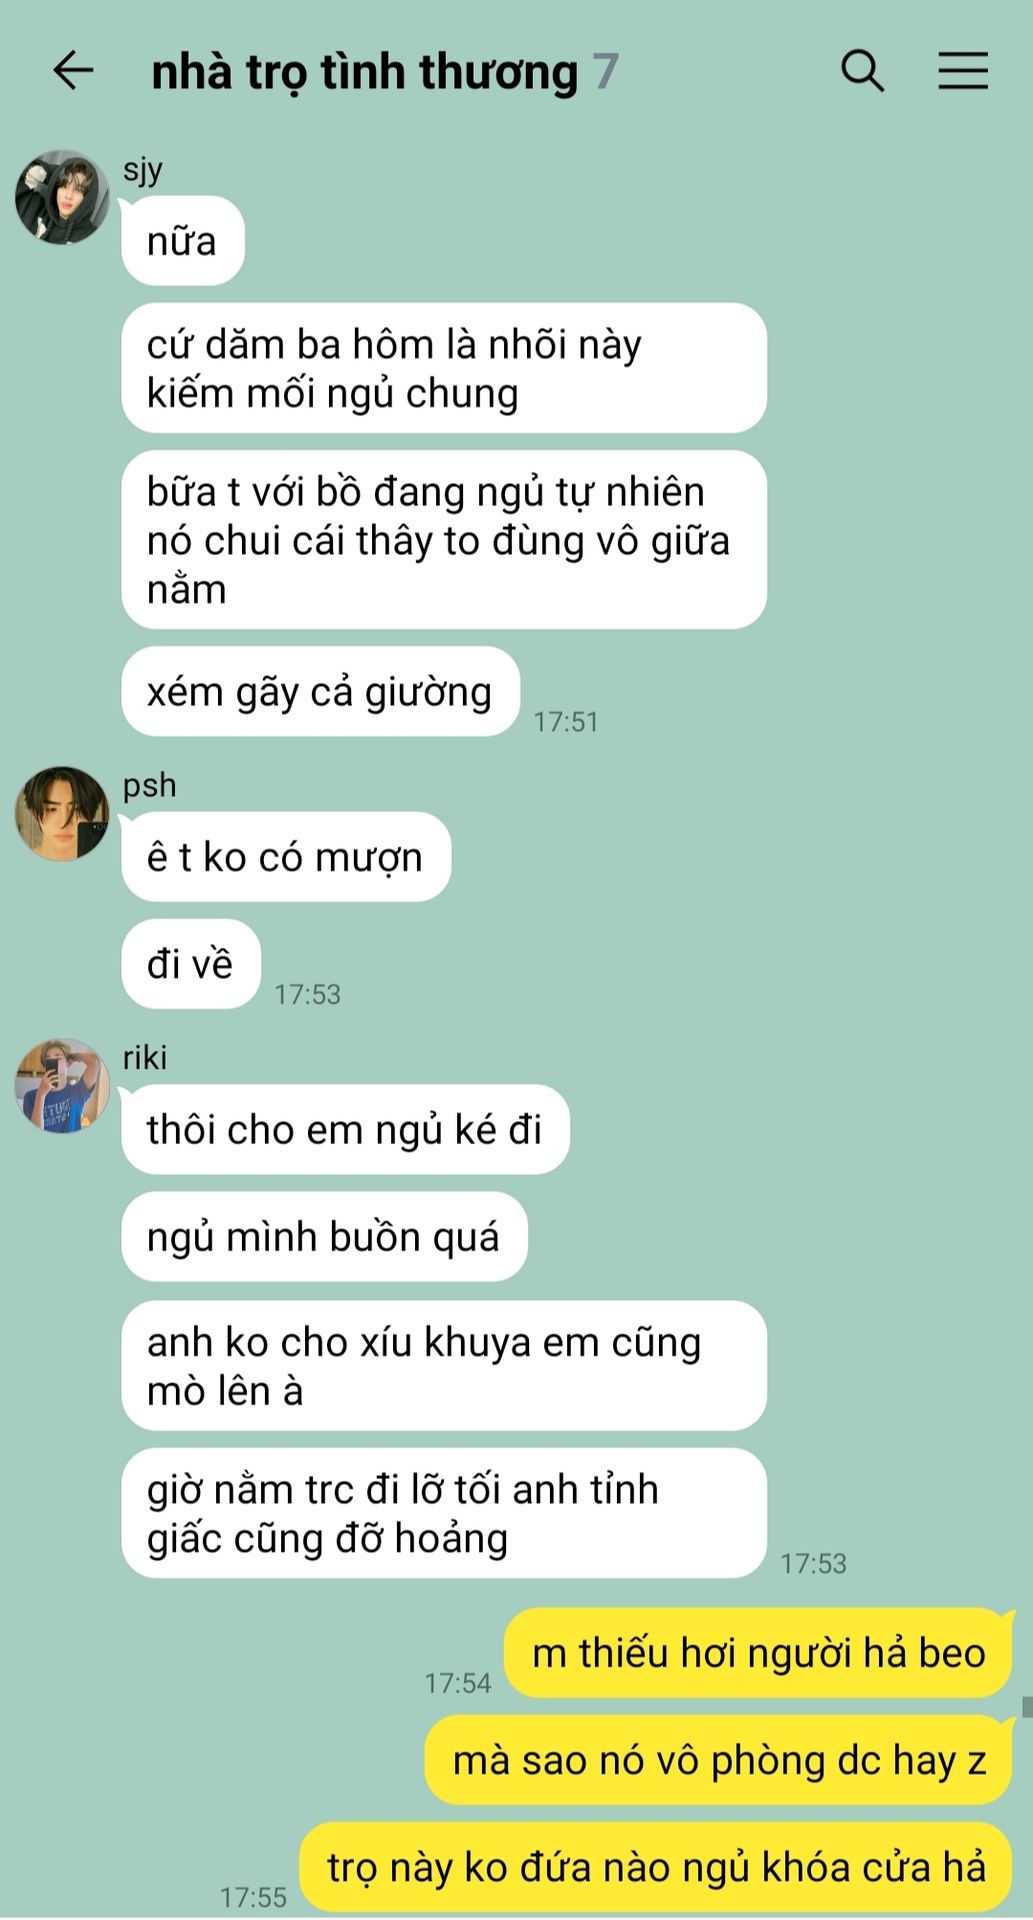Tap the member count 7
The image size is (1033, 1920).
606,72
